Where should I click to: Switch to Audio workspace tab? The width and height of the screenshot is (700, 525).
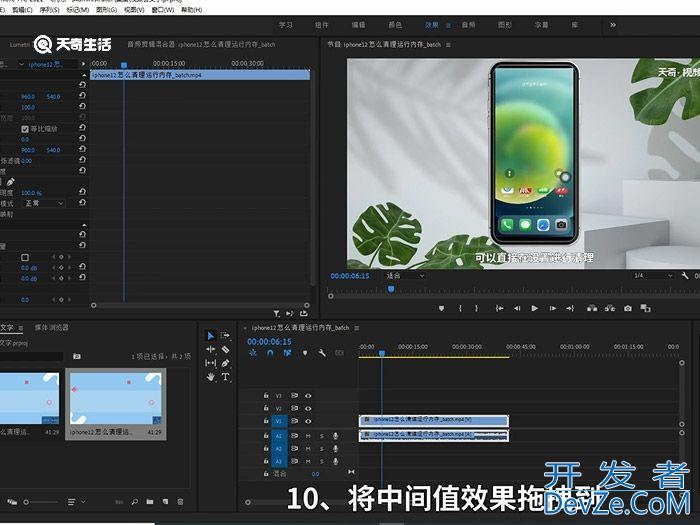coord(468,25)
